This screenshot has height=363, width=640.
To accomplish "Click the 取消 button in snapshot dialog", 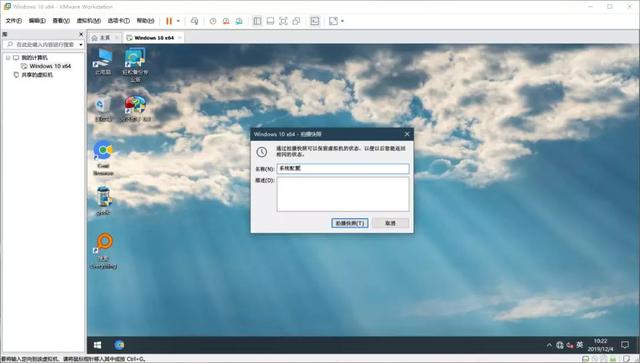I will click(390, 223).
